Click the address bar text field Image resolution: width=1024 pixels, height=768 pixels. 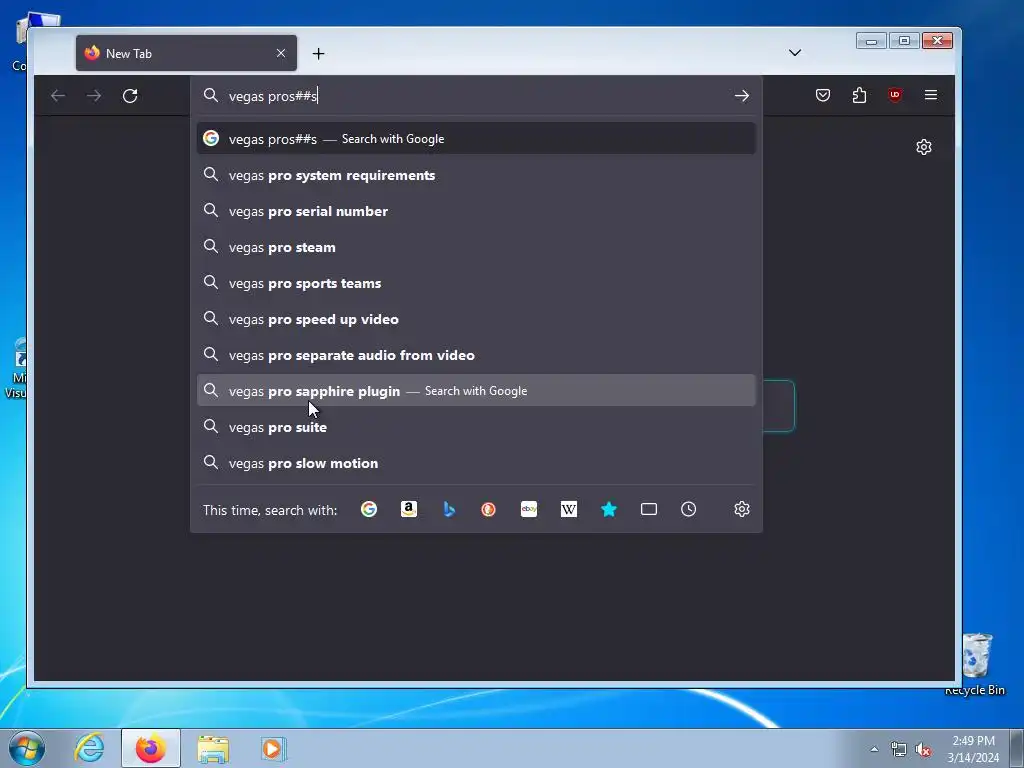point(477,96)
